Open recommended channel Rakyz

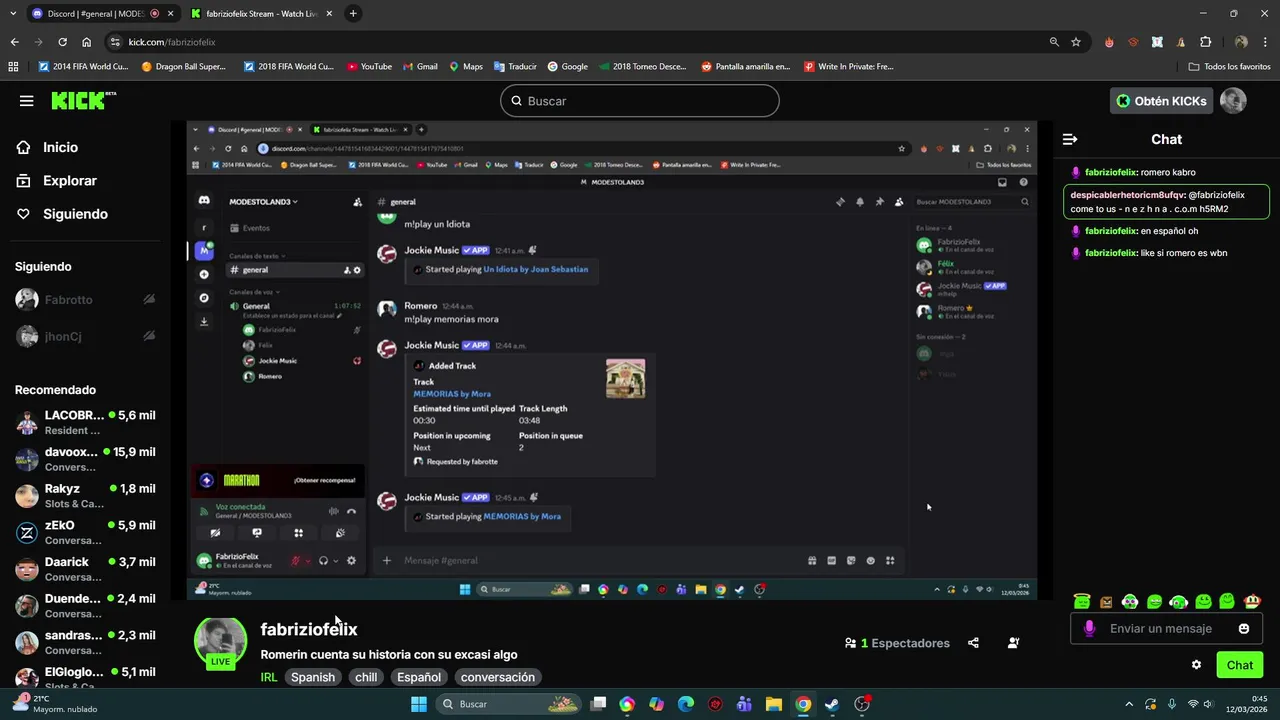pyautogui.click(x=85, y=496)
